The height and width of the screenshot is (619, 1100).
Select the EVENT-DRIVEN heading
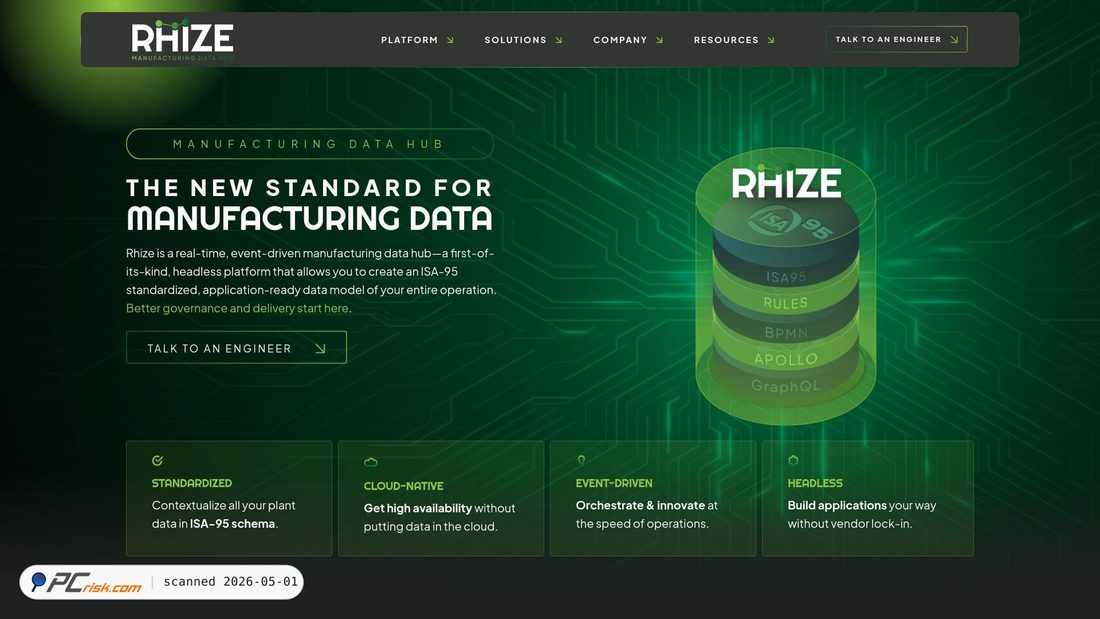point(614,483)
